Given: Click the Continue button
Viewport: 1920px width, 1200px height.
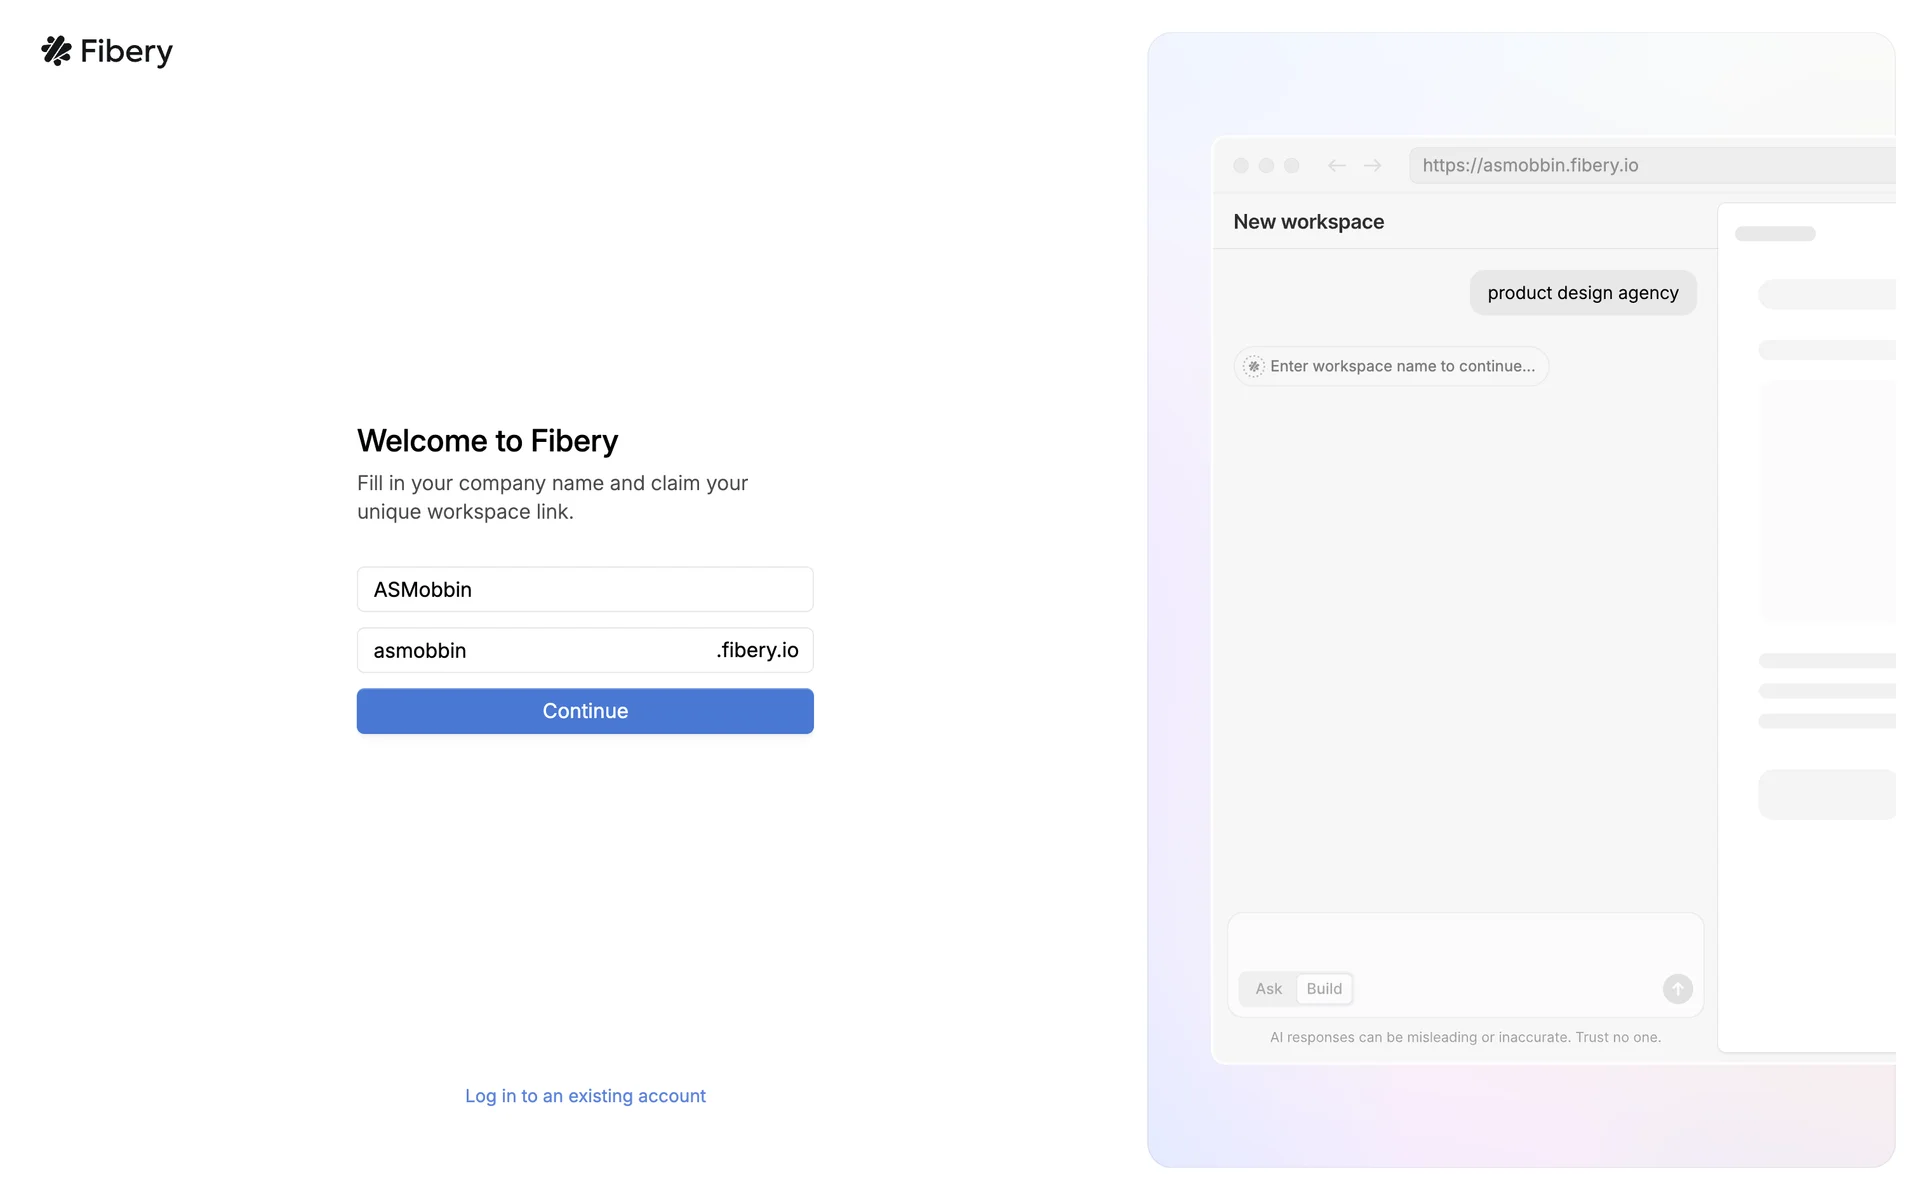Looking at the screenshot, I should click(585, 711).
